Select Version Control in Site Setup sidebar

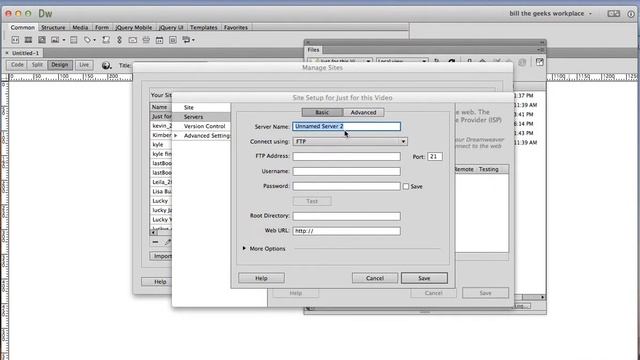coord(204,126)
